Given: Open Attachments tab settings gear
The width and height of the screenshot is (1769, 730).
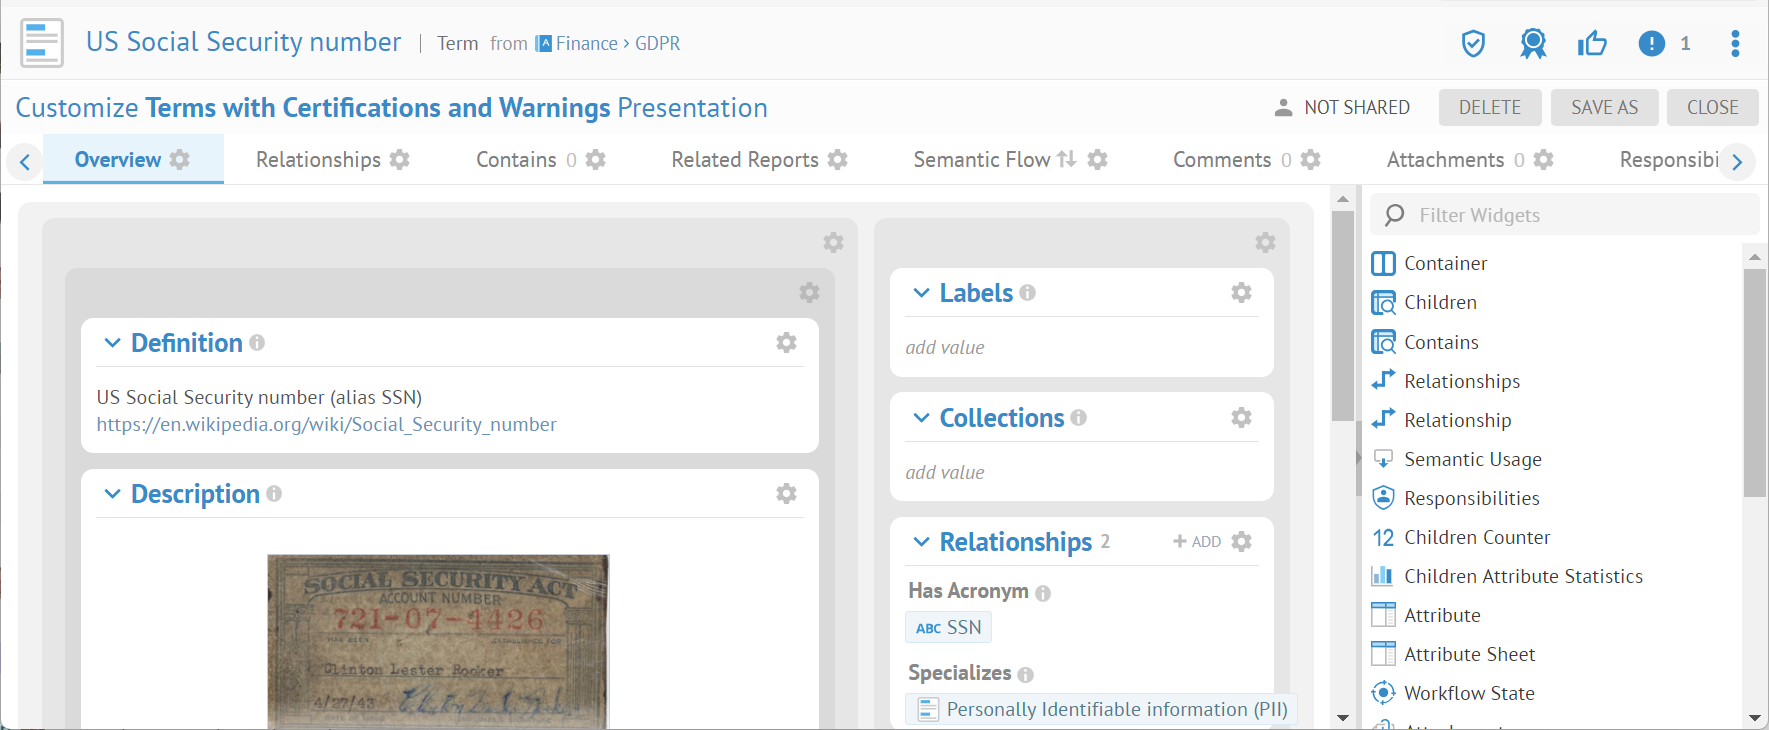Looking at the screenshot, I should pos(1544,160).
